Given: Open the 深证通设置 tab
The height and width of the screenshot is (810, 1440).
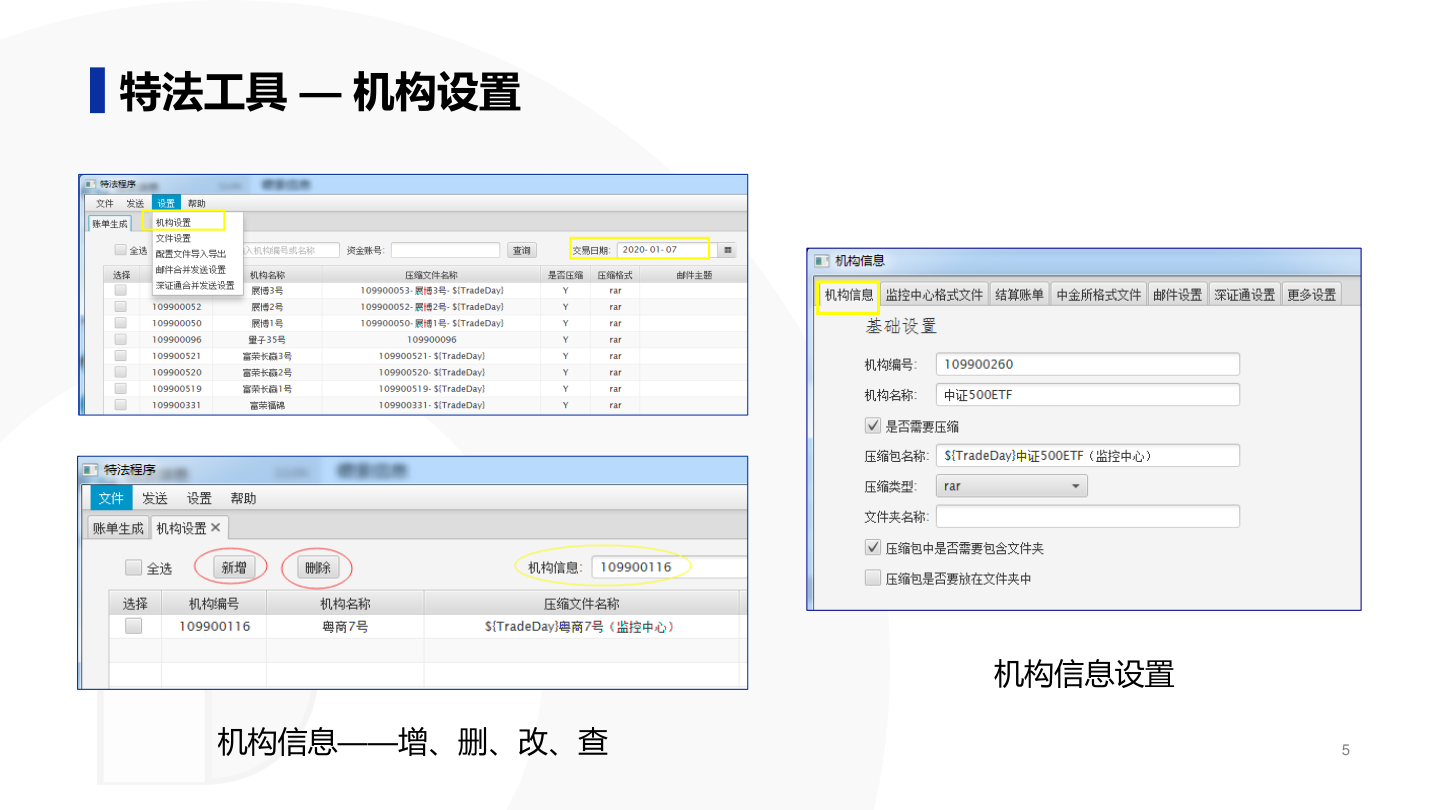Looking at the screenshot, I should point(1244,295).
